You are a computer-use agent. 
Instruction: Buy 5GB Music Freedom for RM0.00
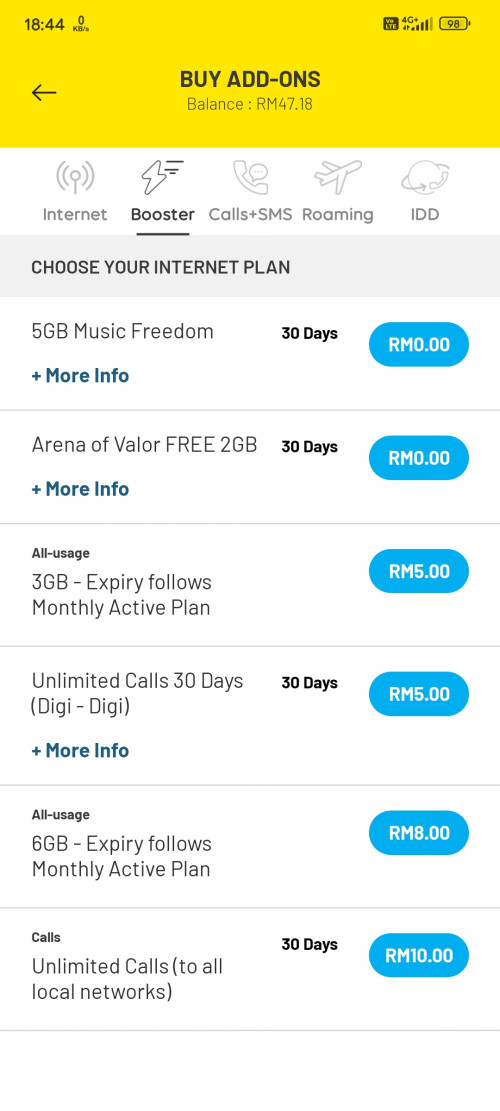pyautogui.click(x=419, y=344)
